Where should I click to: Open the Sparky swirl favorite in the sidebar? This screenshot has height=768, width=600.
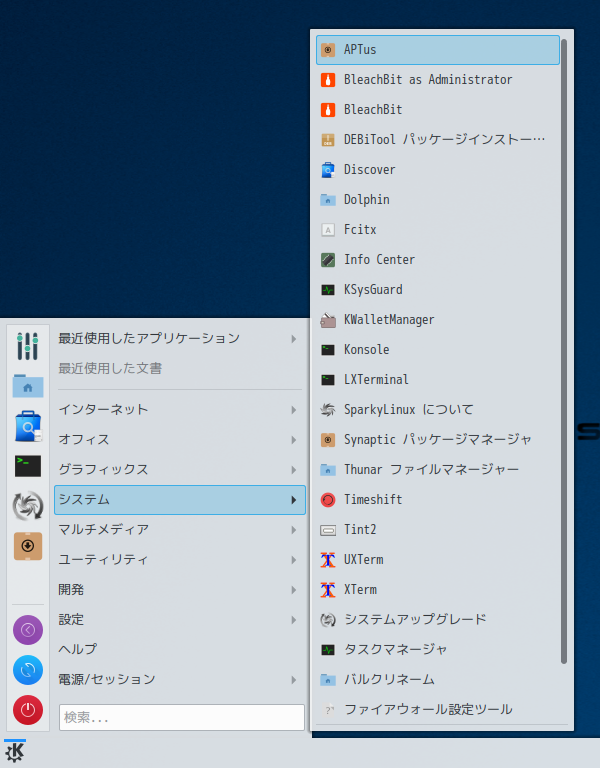pos(28,506)
